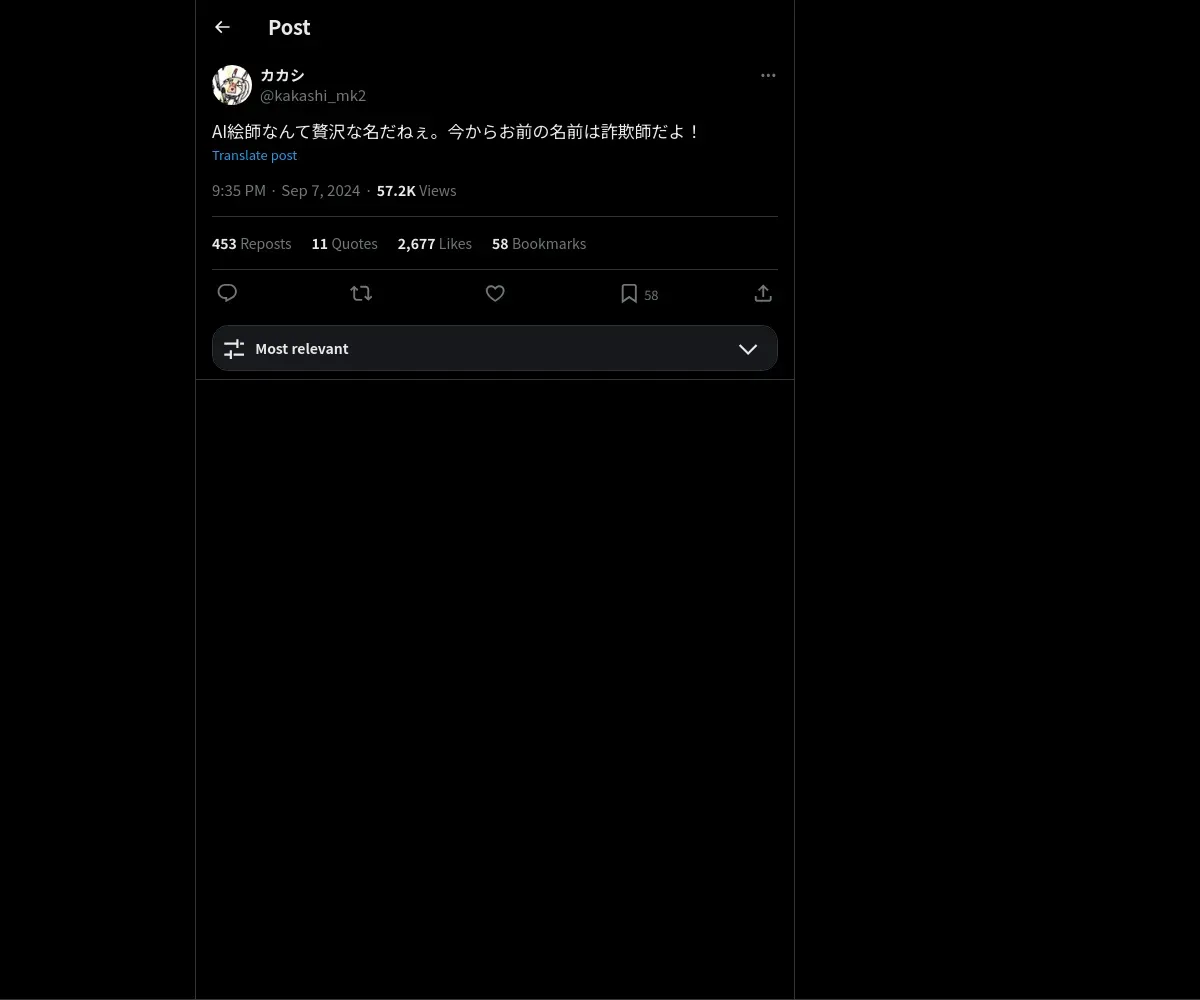Bookmark the post with the bookmark icon
Viewport: 1200px width, 1000px height.
tap(629, 293)
